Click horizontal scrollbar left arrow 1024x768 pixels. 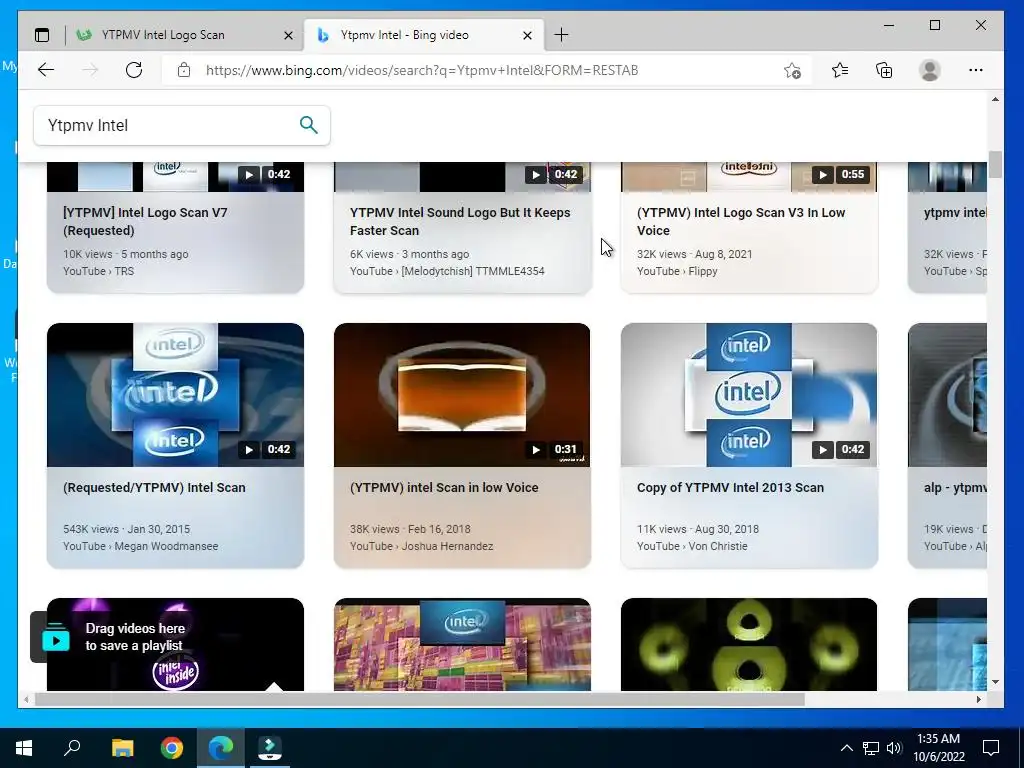(26, 699)
